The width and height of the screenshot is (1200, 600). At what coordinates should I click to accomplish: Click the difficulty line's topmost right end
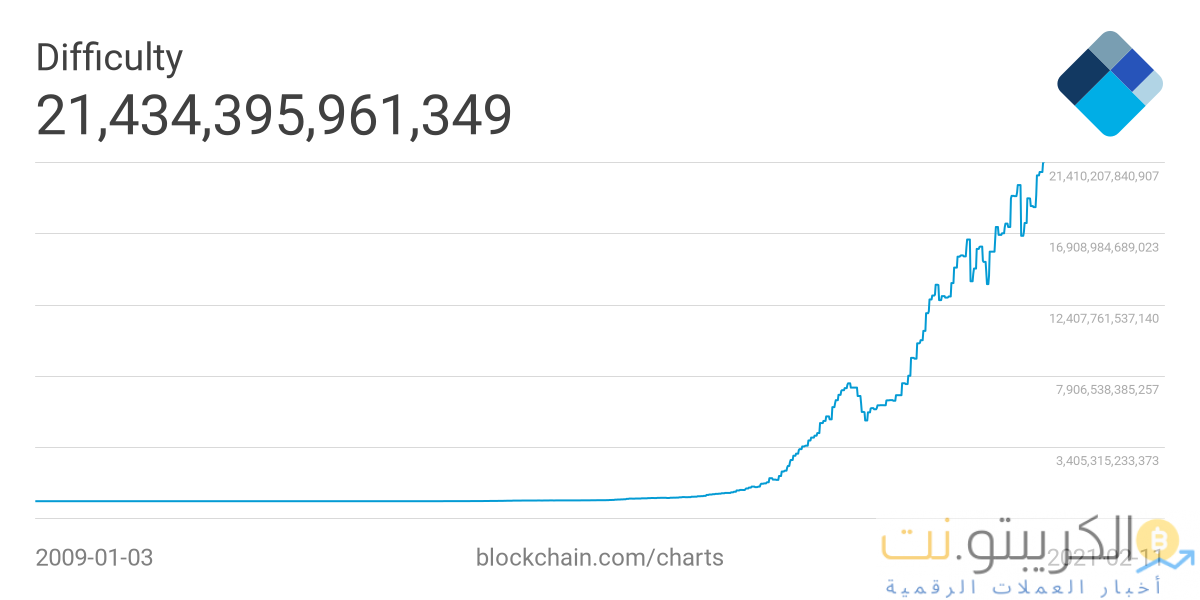(x=1043, y=163)
